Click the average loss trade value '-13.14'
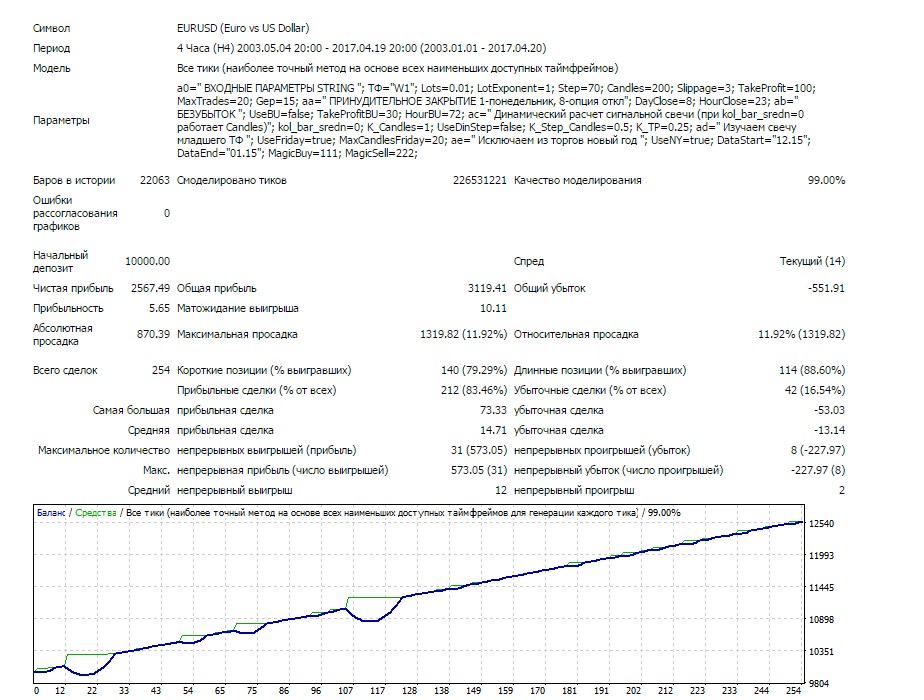The image size is (924, 700). pos(829,430)
